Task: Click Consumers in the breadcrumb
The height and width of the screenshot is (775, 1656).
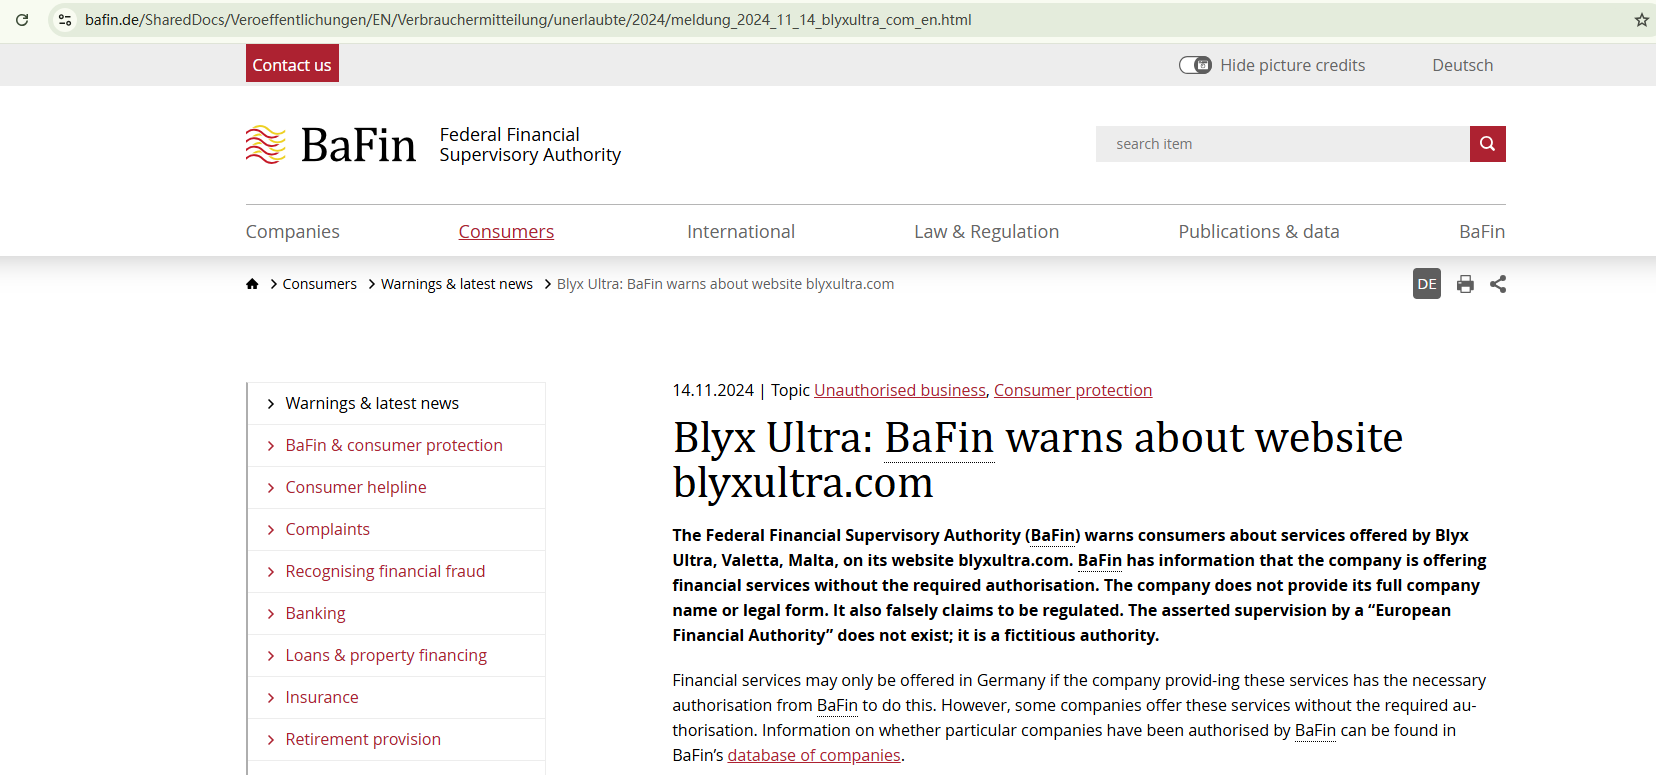Action: point(319,284)
